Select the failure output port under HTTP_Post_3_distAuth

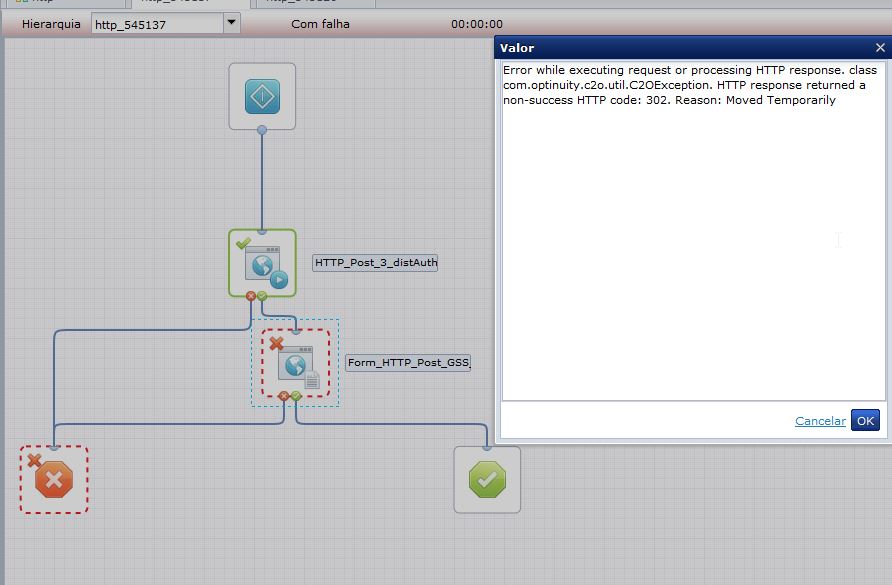250,295
